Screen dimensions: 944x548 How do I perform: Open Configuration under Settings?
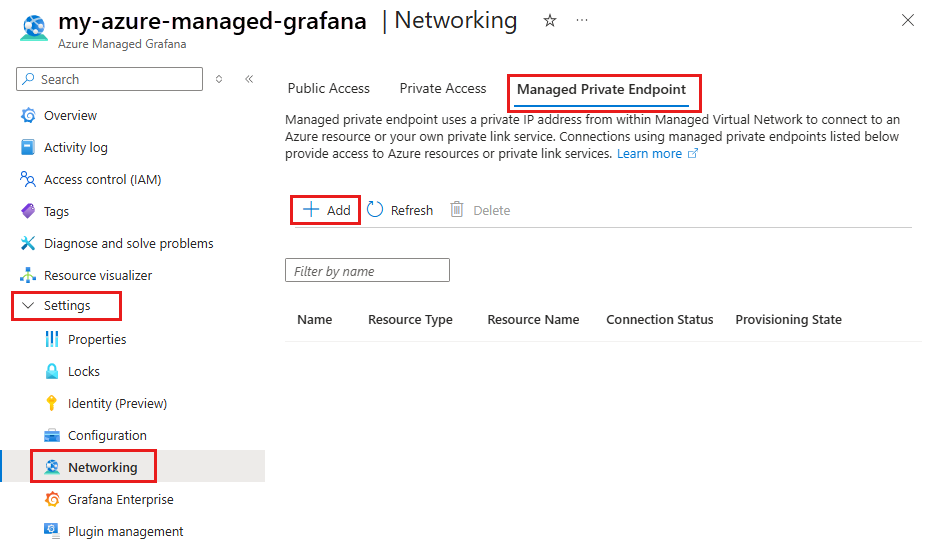(107, 435)
